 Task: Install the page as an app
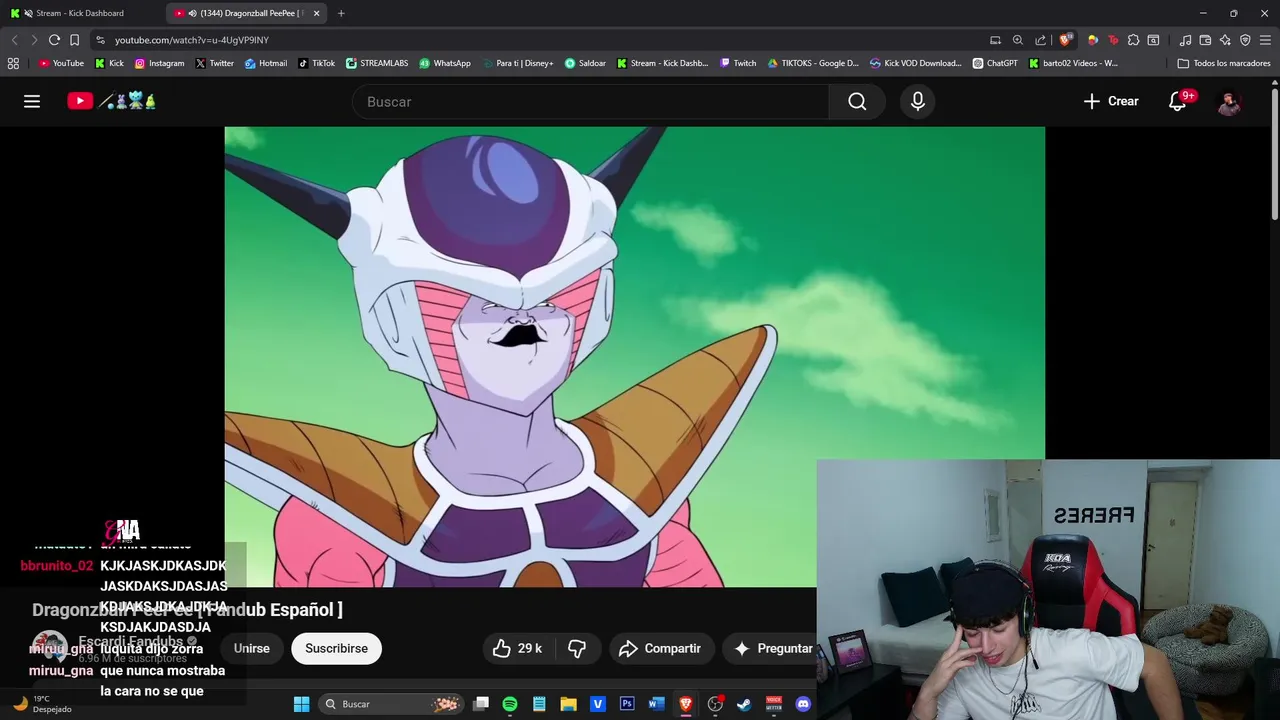pos(995,40)
